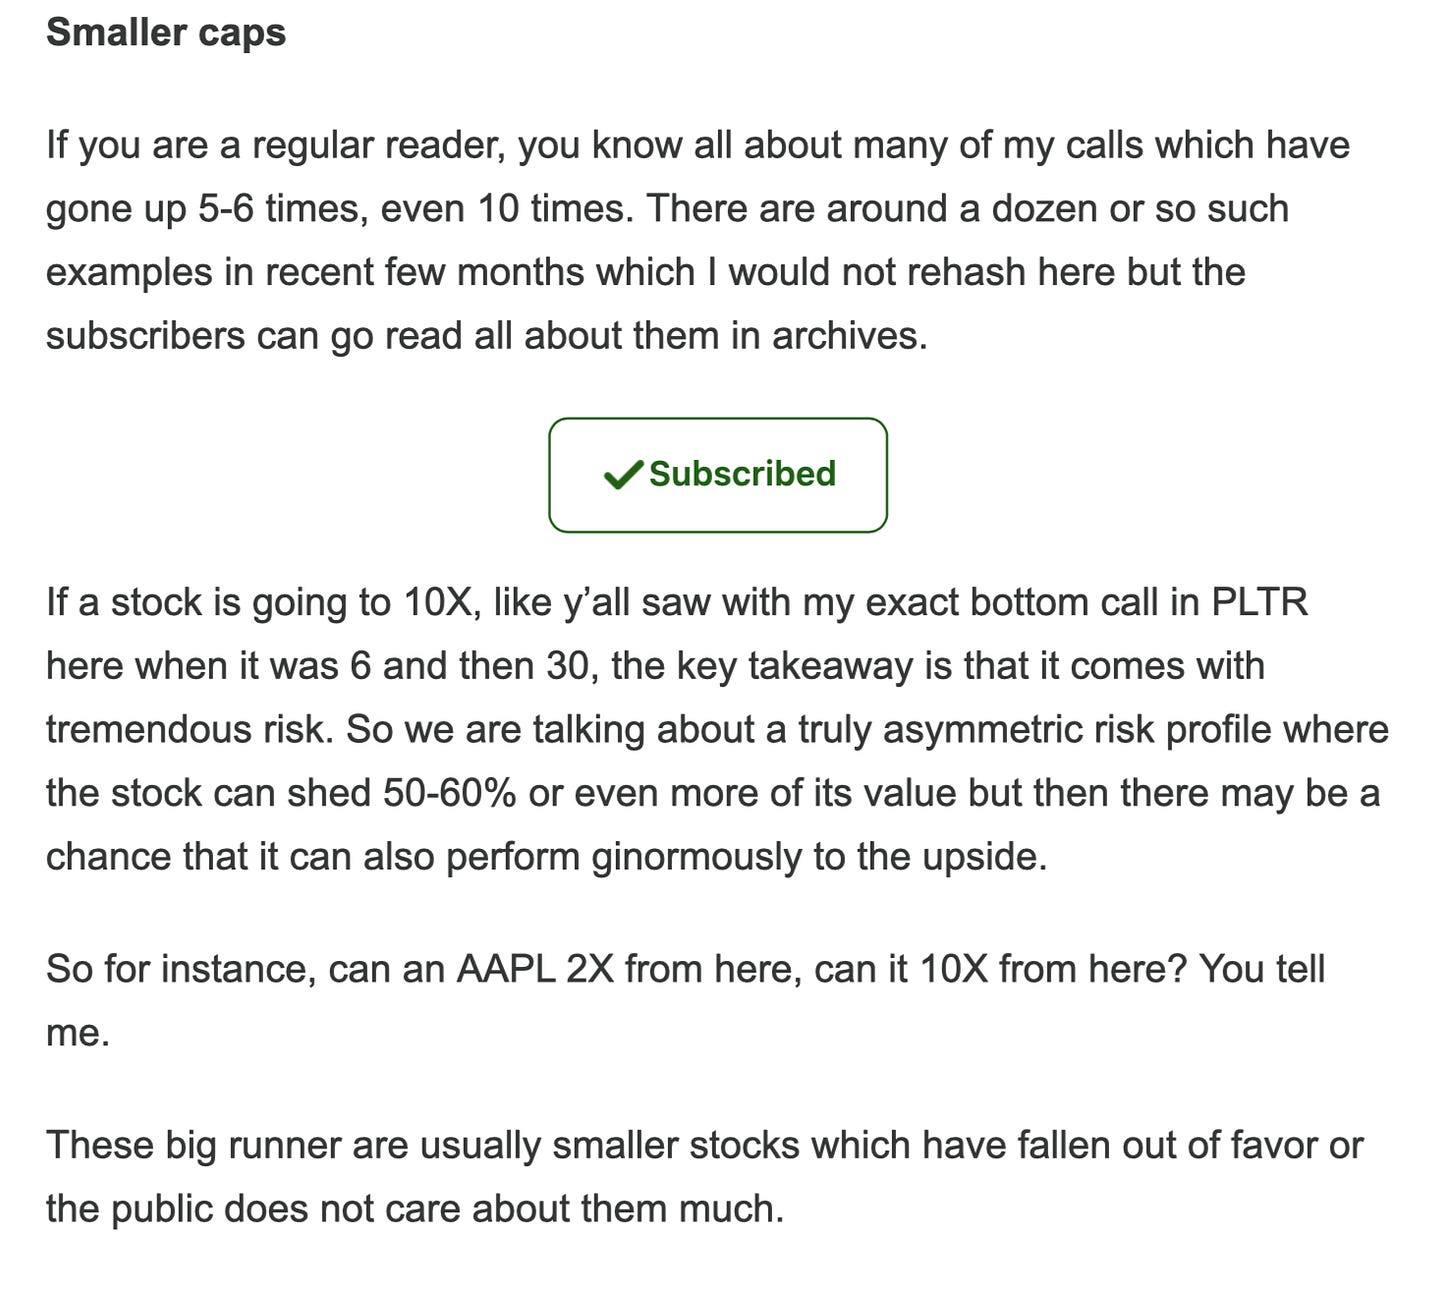
Task: Click the phrase 'tremendous risk' in the paragraph
Action: pos(186,730)
